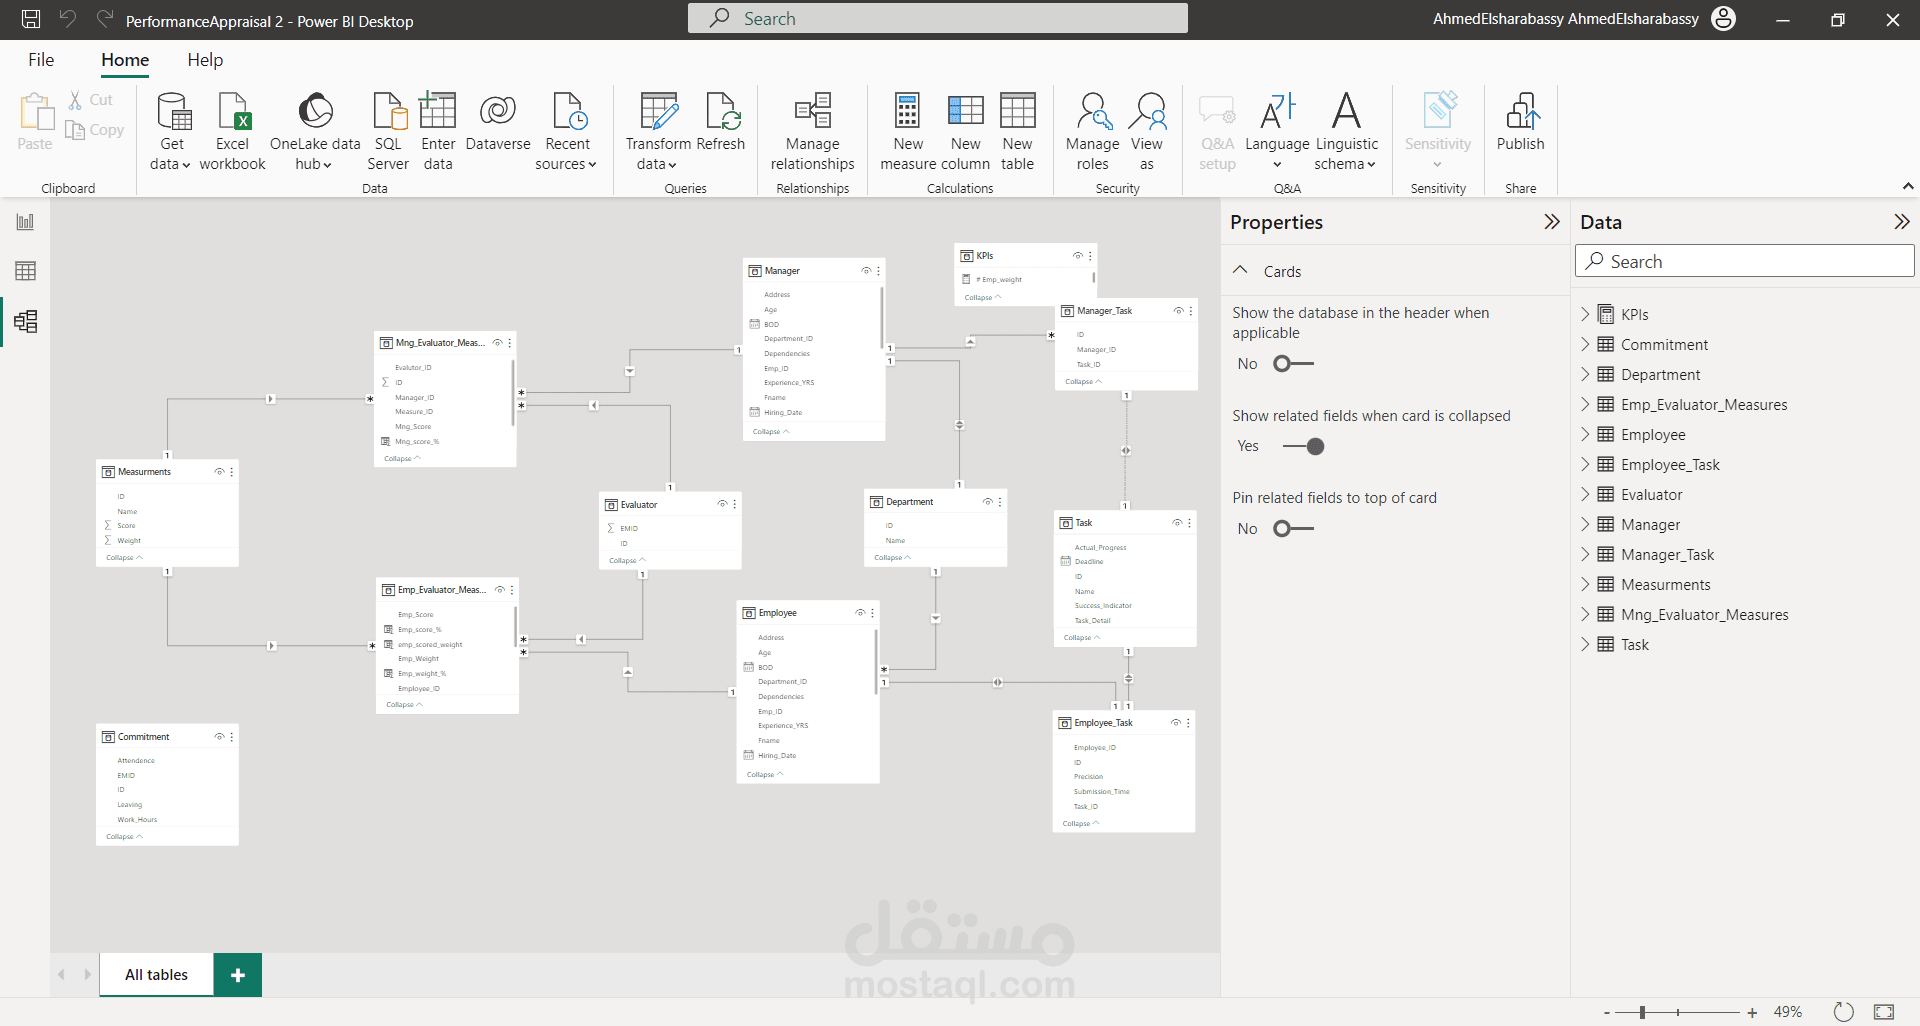This screenshot has width=1920, height=1026.
Task: Toggle visibility of Commitment table card
Action: [219, 737]
